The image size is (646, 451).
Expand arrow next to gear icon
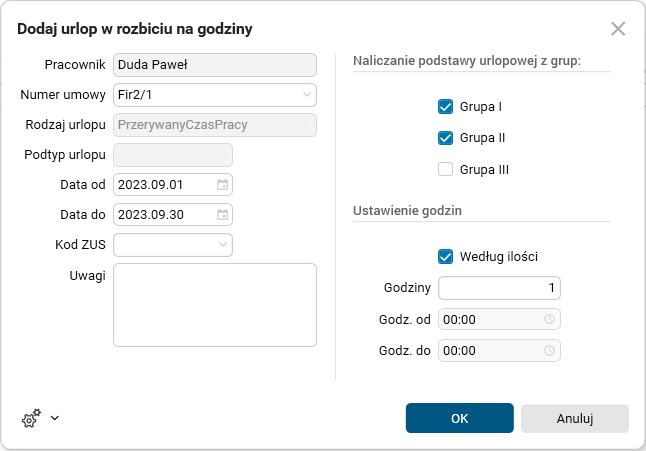tap(54, 418)
